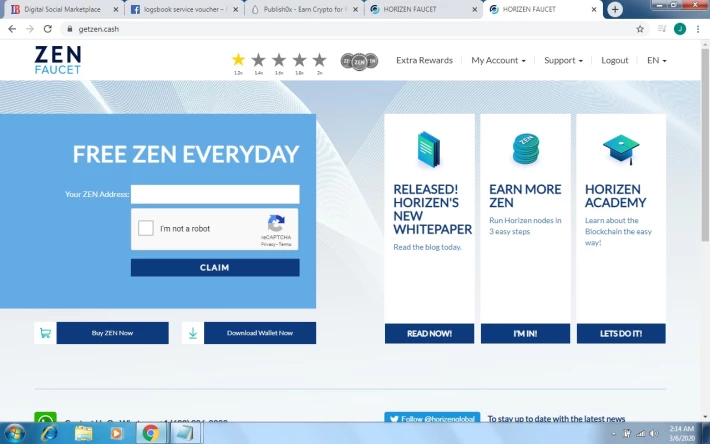This screenshot has width=710, height=444.
Task: Expand the Support dropdown
Action: [563, 60]
